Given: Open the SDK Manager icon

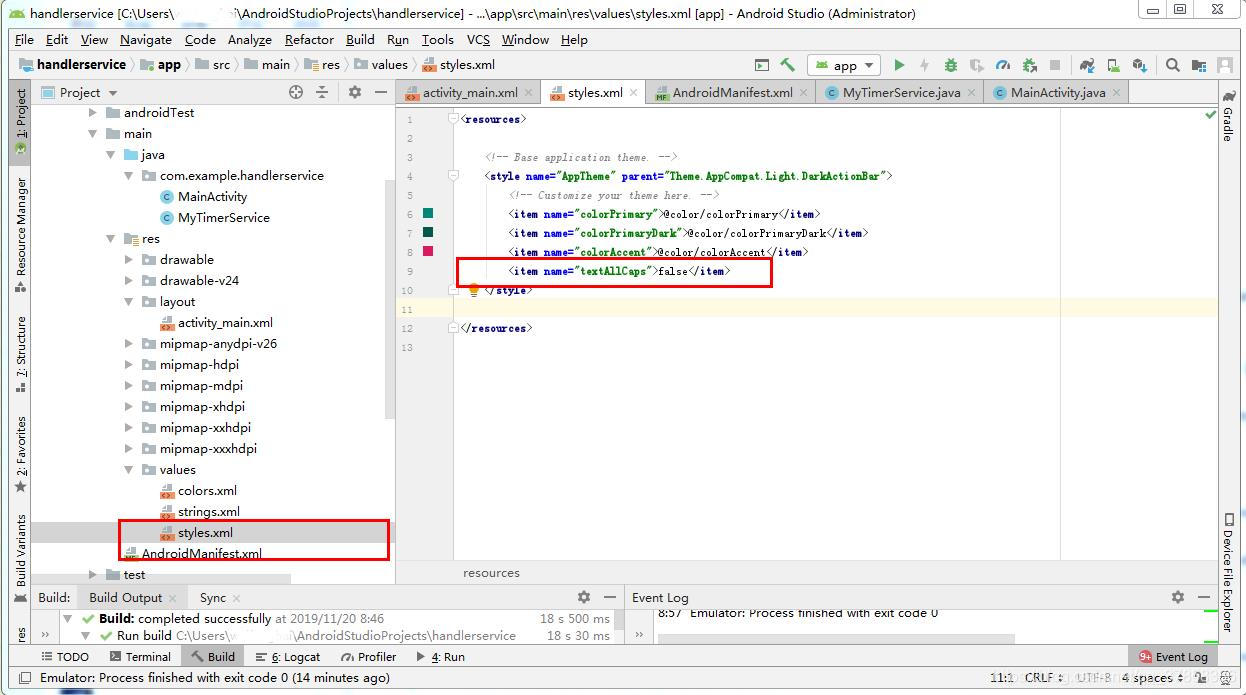Looking at the screenshot, I should 1139,65.
